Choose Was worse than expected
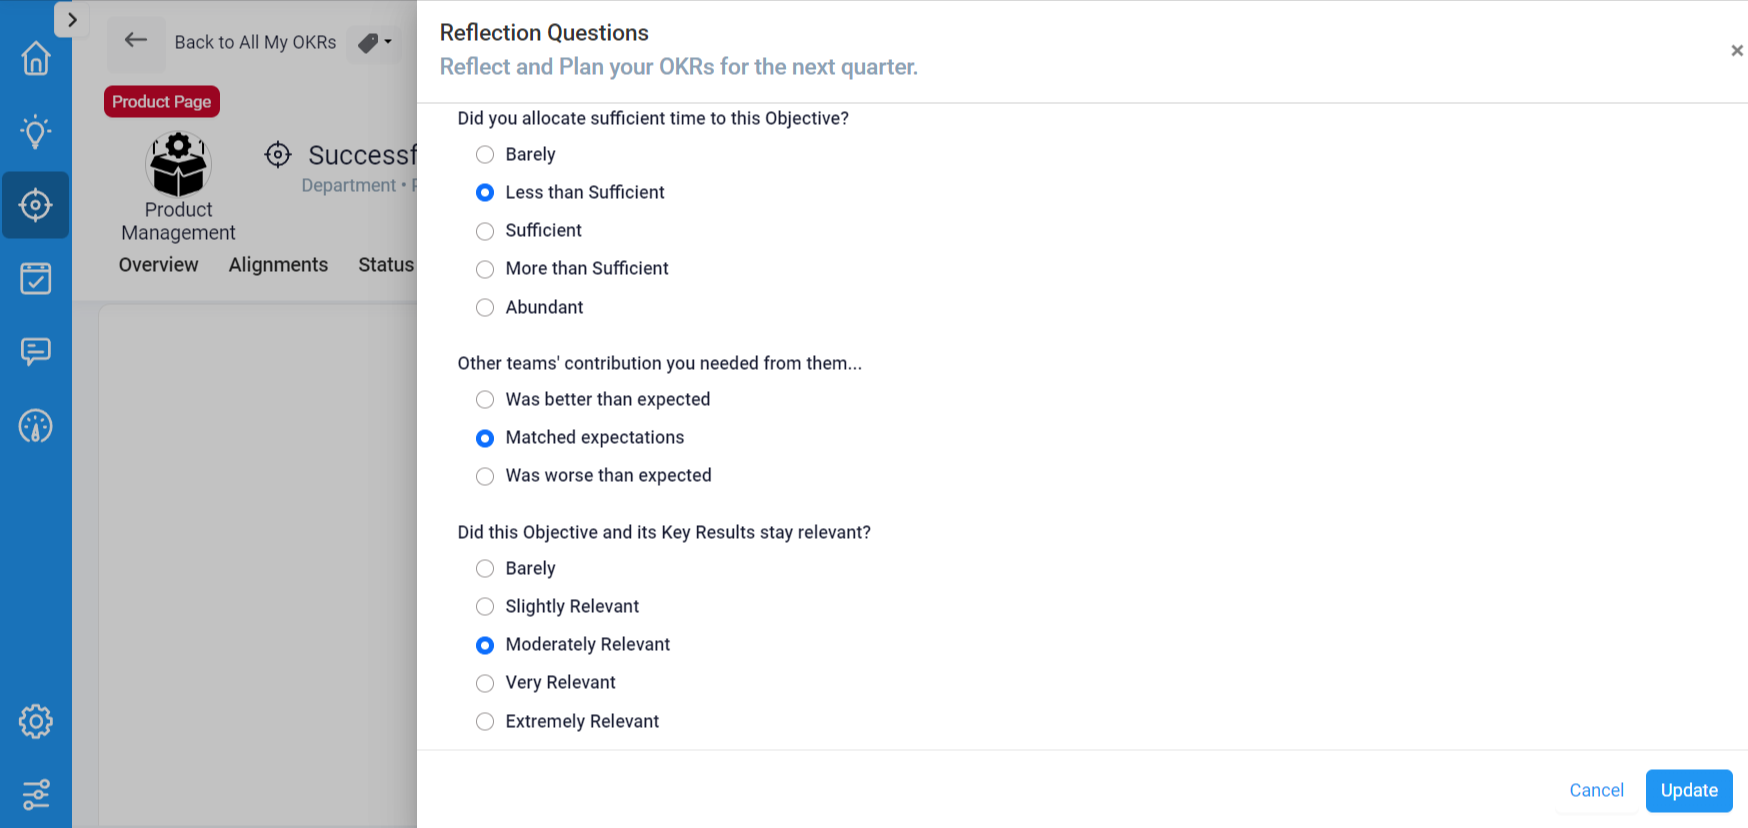The height and width of the screenshot is (828, 1748). [x=485, y=476]
